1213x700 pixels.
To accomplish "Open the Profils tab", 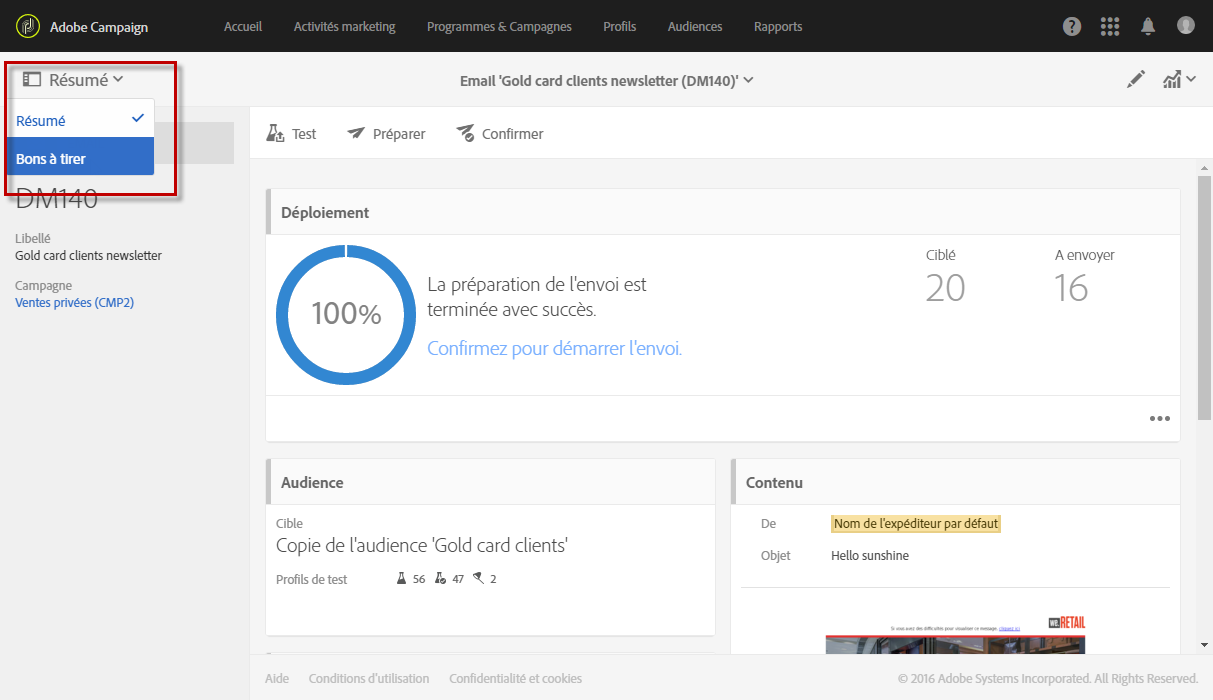I will (x=620, y=27).
